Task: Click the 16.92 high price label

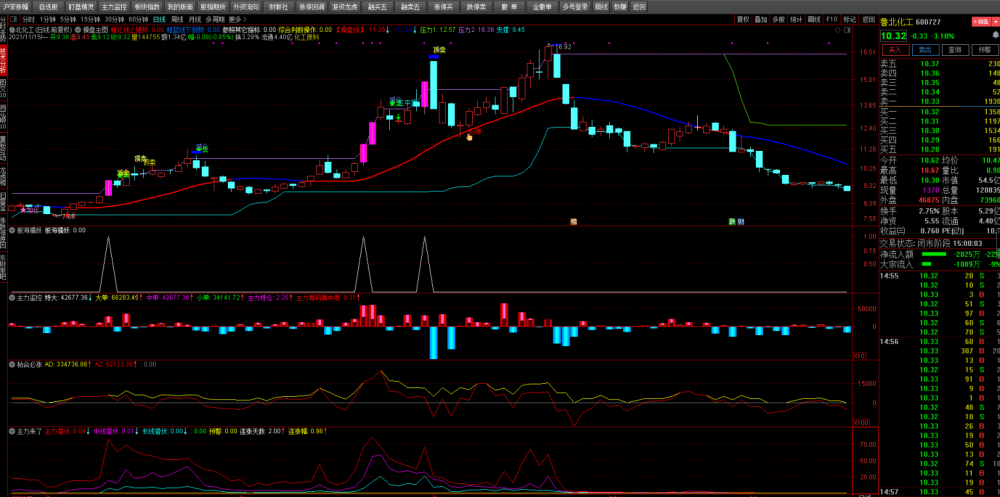Action: [564, 47]
